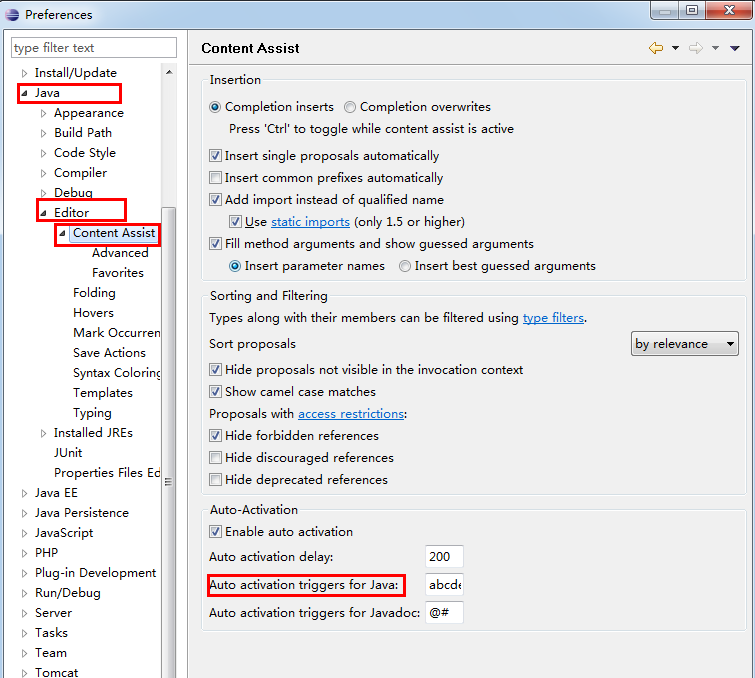Open the back history dropdown arrow
Screen dimensions: 755x678
coord(675,48)
